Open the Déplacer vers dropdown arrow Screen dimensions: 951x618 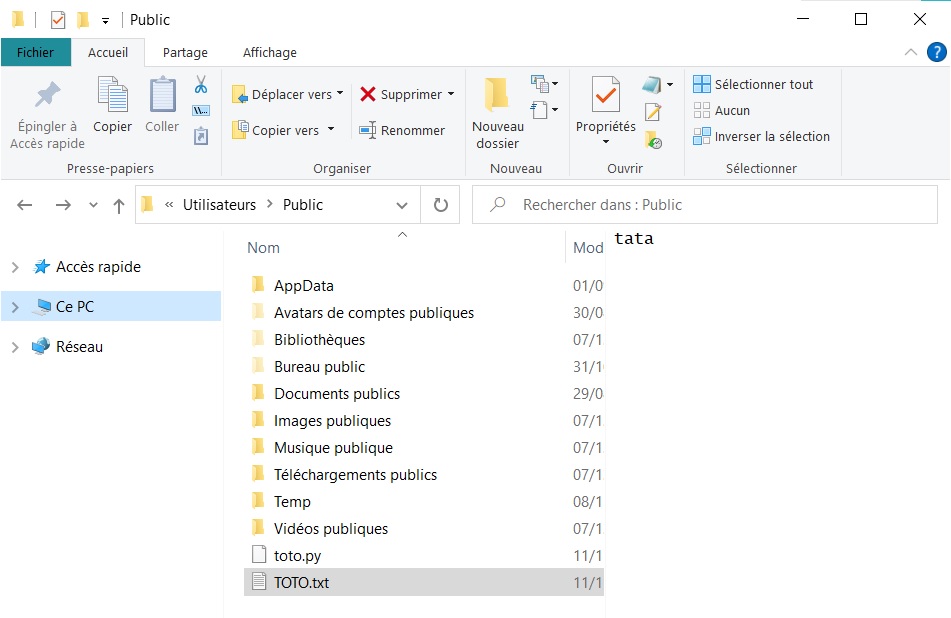click(339, 93)
